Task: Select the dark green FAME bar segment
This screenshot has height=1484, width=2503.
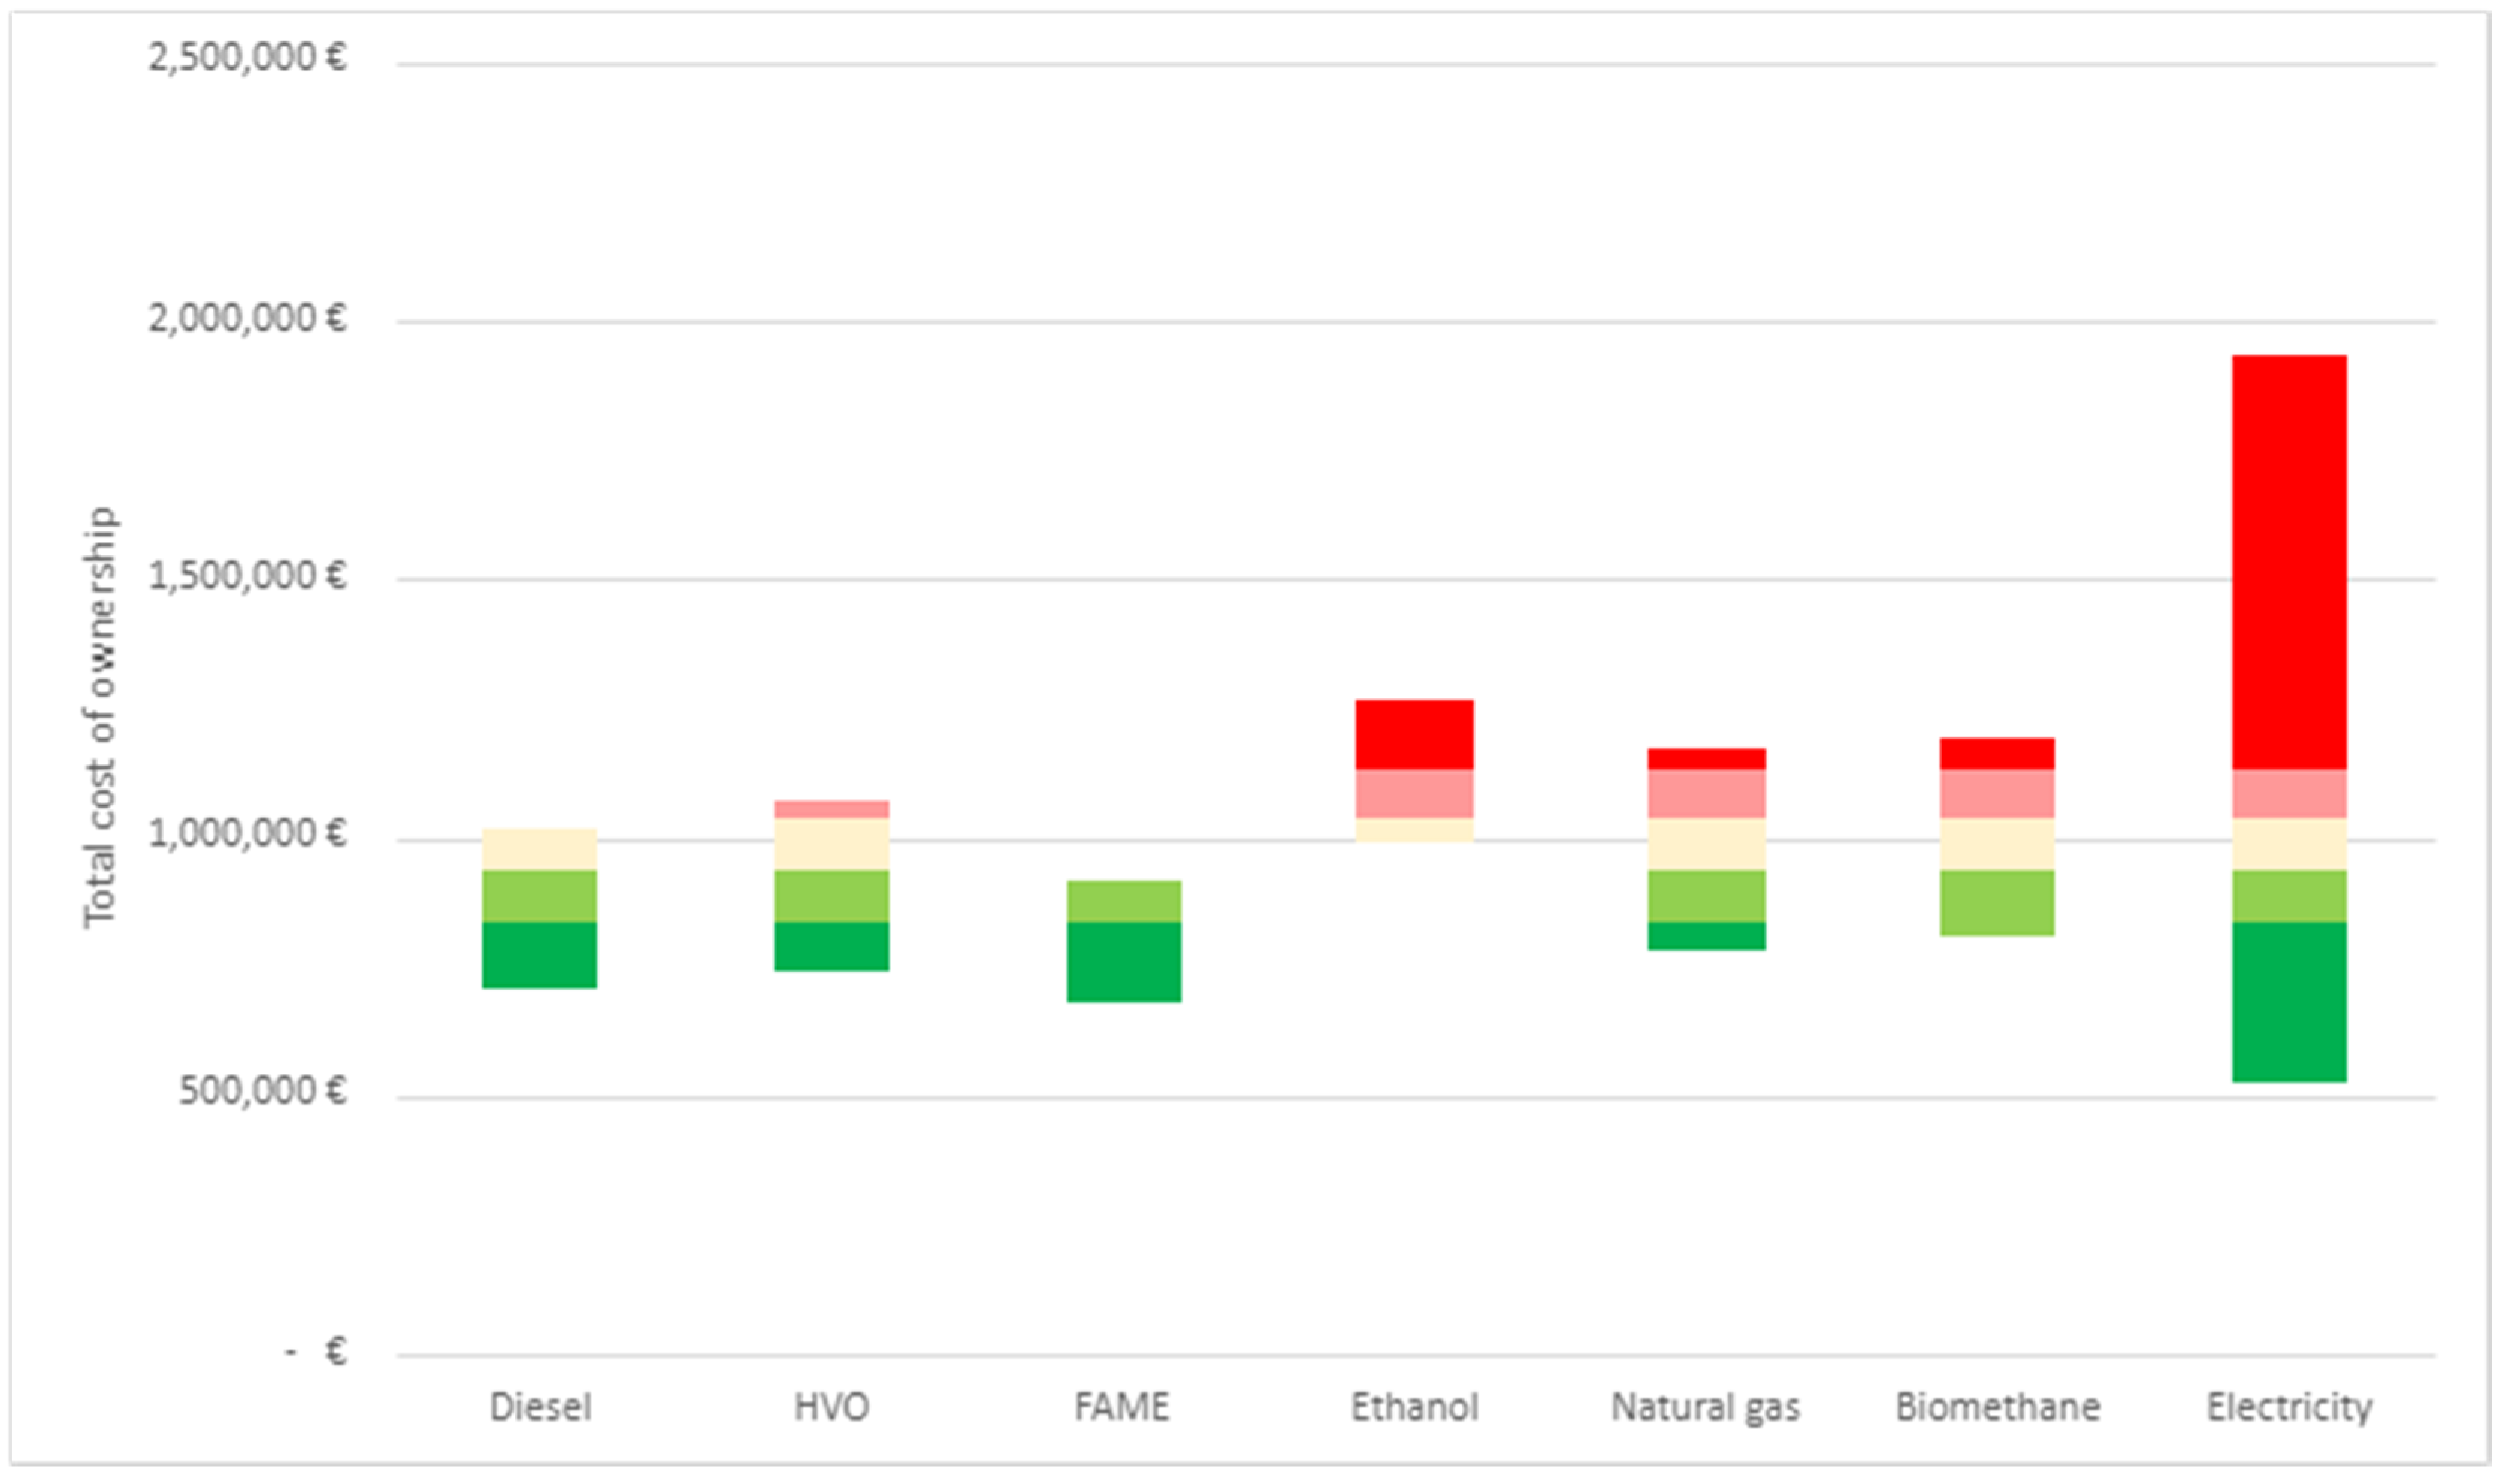Action: (1123, 962)
